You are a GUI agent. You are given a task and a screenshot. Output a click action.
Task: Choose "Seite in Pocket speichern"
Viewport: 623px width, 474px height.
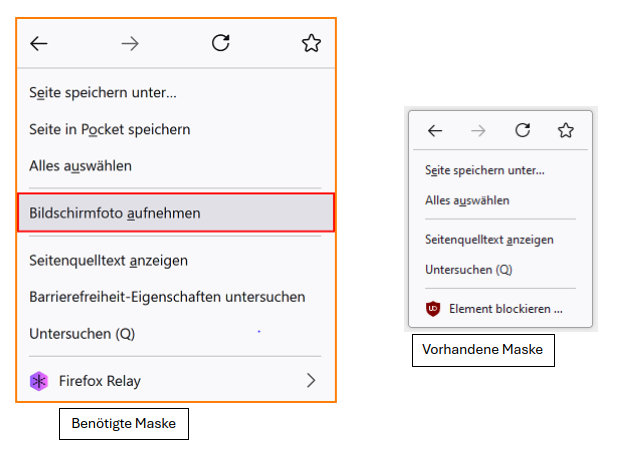pyautogui.click(x=110, y=129)
